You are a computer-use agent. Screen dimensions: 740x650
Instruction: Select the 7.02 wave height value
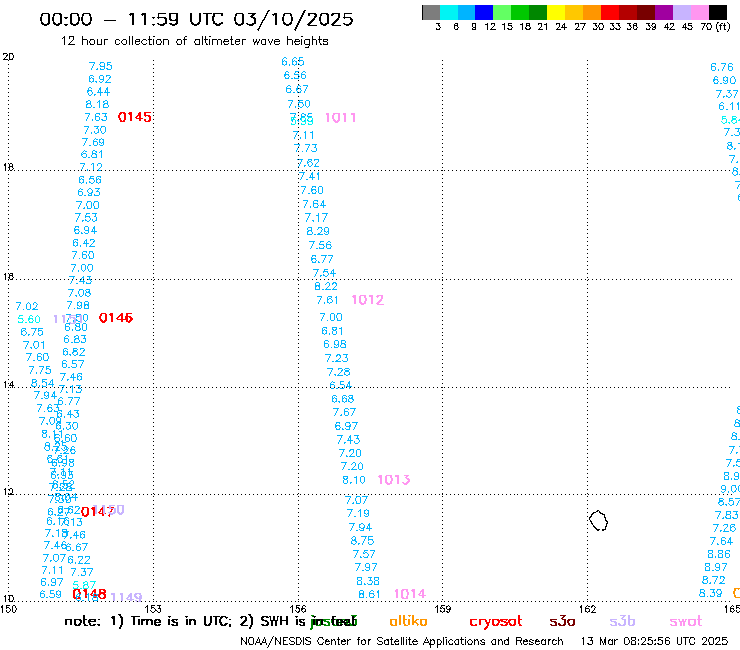pyautogui.click(x=27, y=306)
